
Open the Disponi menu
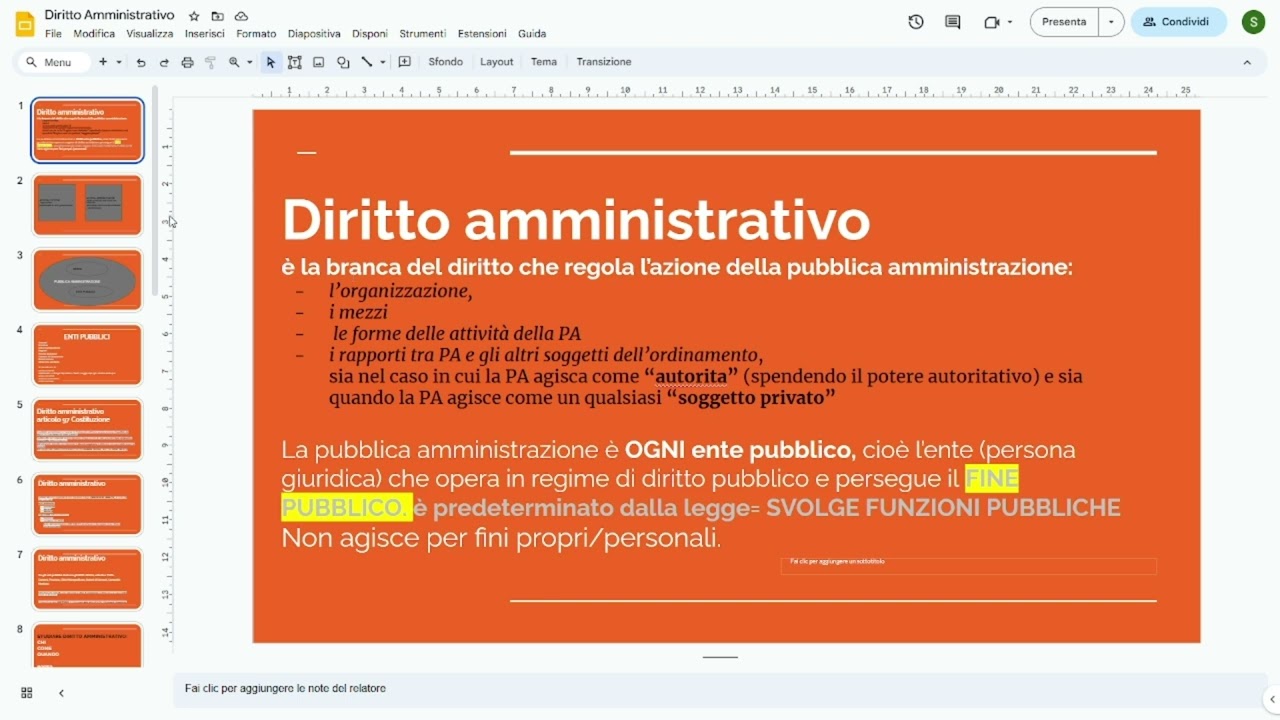coord(370,34)
